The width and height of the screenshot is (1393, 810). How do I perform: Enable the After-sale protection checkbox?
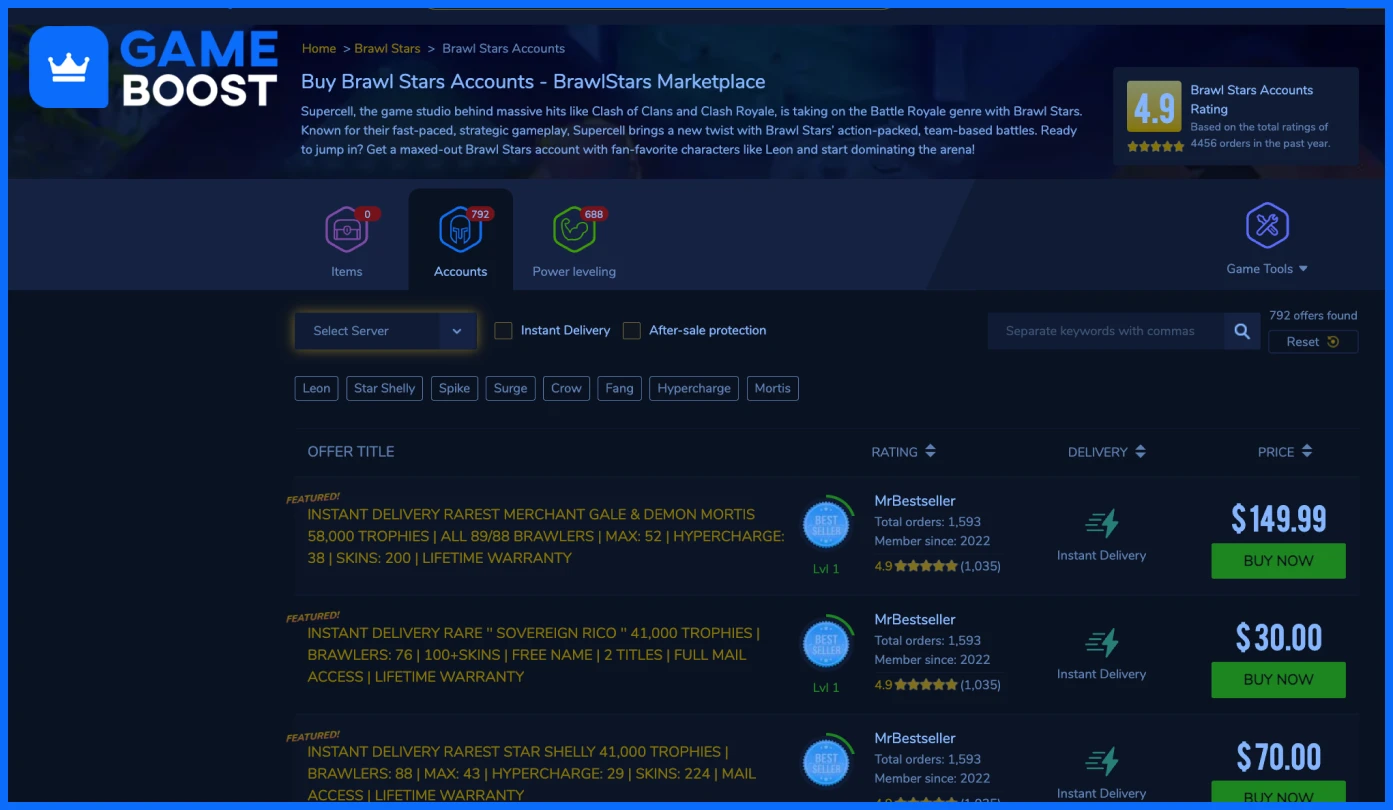click(631, 330)
